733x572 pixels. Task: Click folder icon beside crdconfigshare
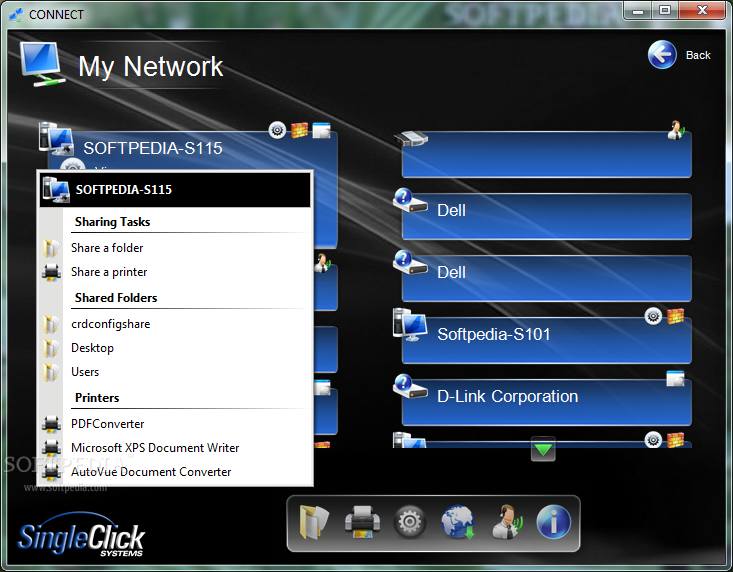pos(51,324)
